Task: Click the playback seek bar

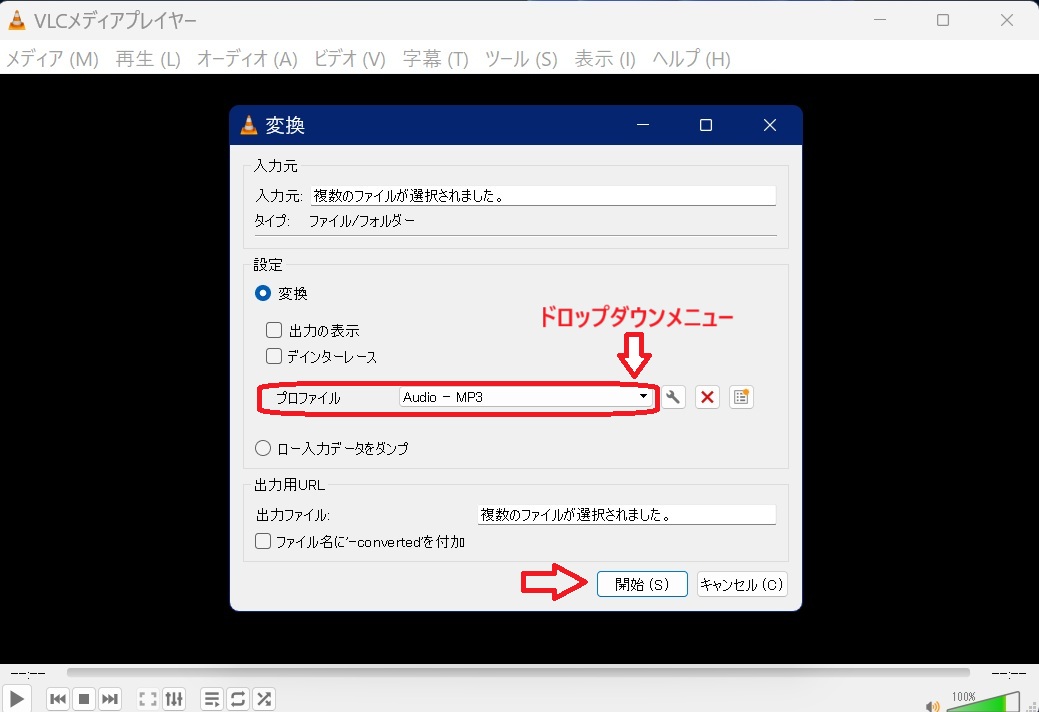Action: (518, 673)
